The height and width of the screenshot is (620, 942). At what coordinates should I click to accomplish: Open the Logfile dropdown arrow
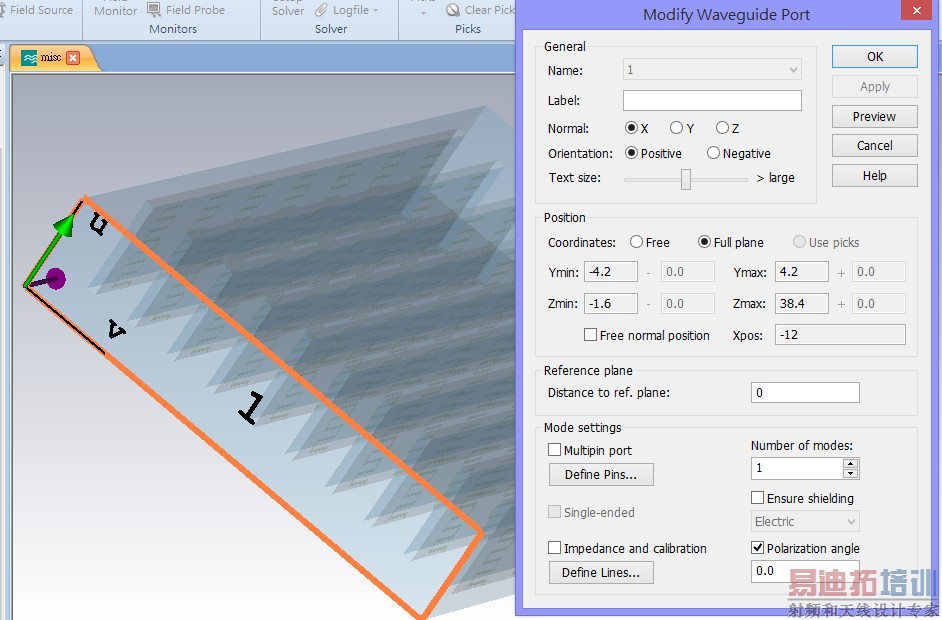click(x=375, y=10)
